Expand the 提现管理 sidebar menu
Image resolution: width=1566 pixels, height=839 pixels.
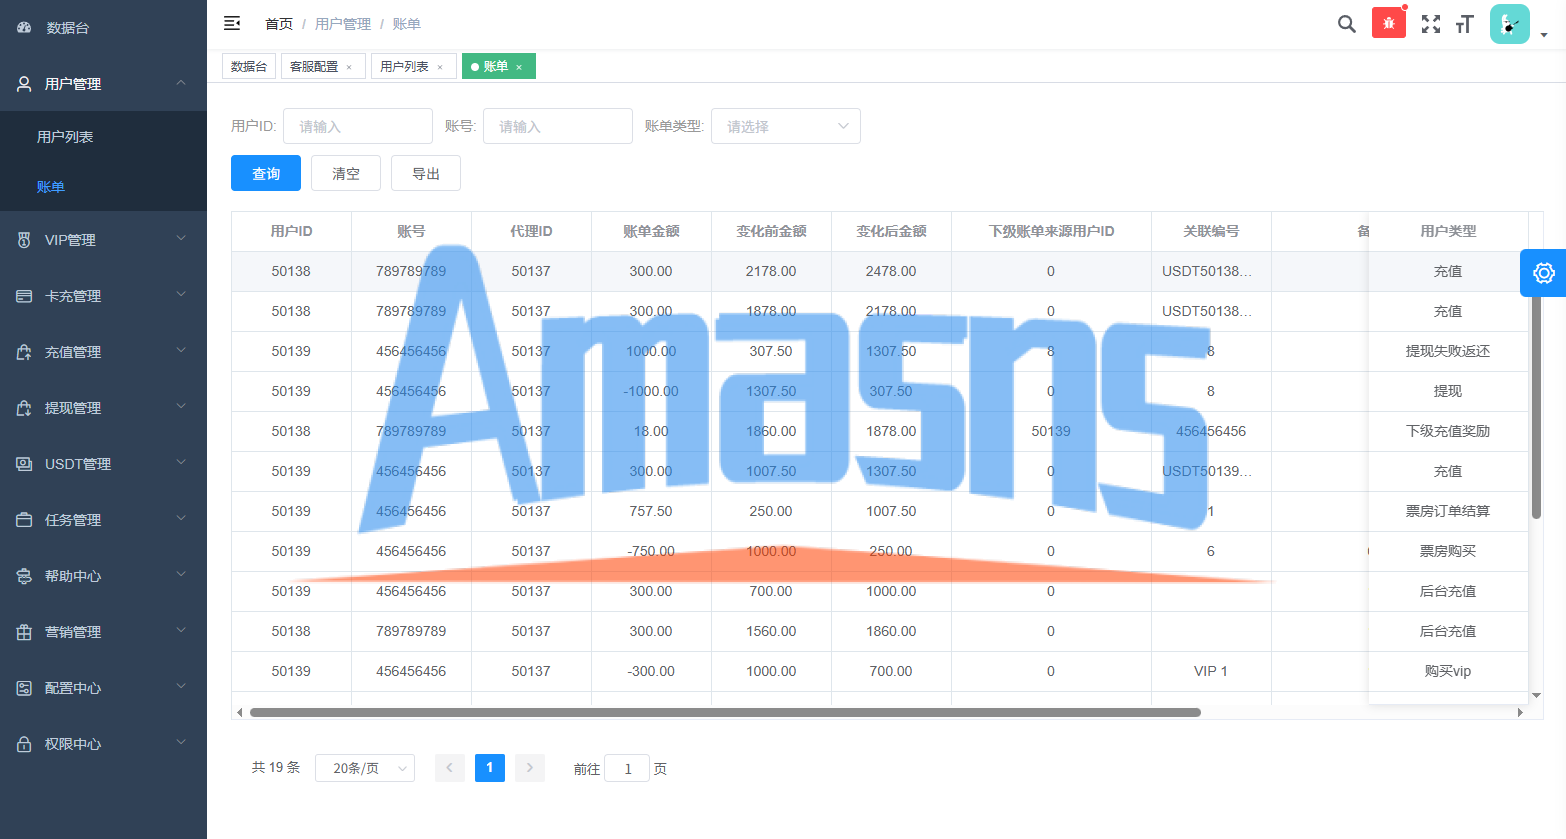click(104, 408)
